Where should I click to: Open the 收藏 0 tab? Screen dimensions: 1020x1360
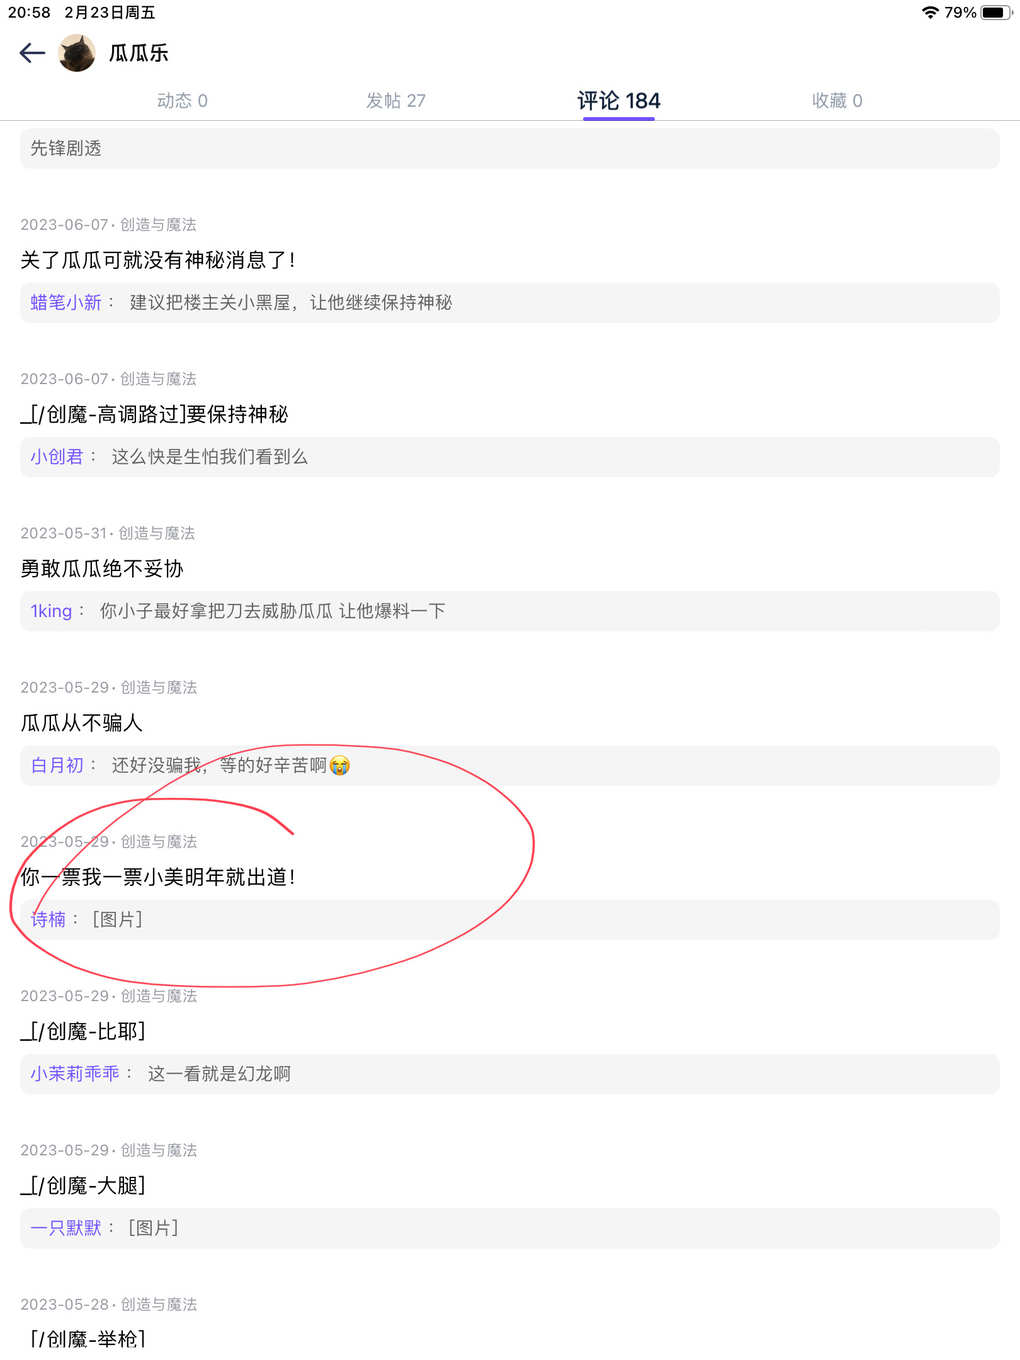pos(837,100)
